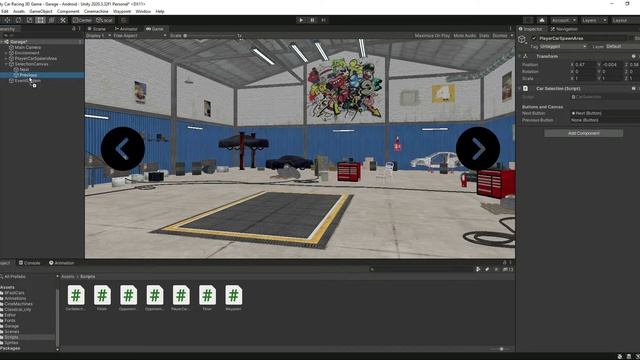
Task: Open the Waypoint menu
Action: coord(122,11)
